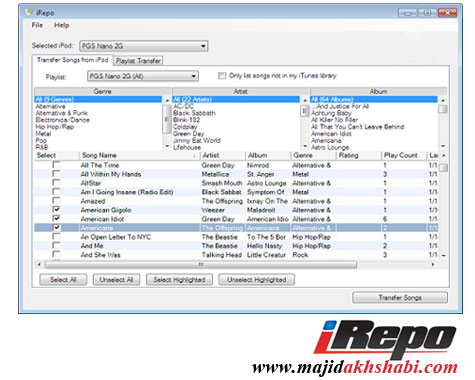Select All Killer No Filler album

coord(334,120)
